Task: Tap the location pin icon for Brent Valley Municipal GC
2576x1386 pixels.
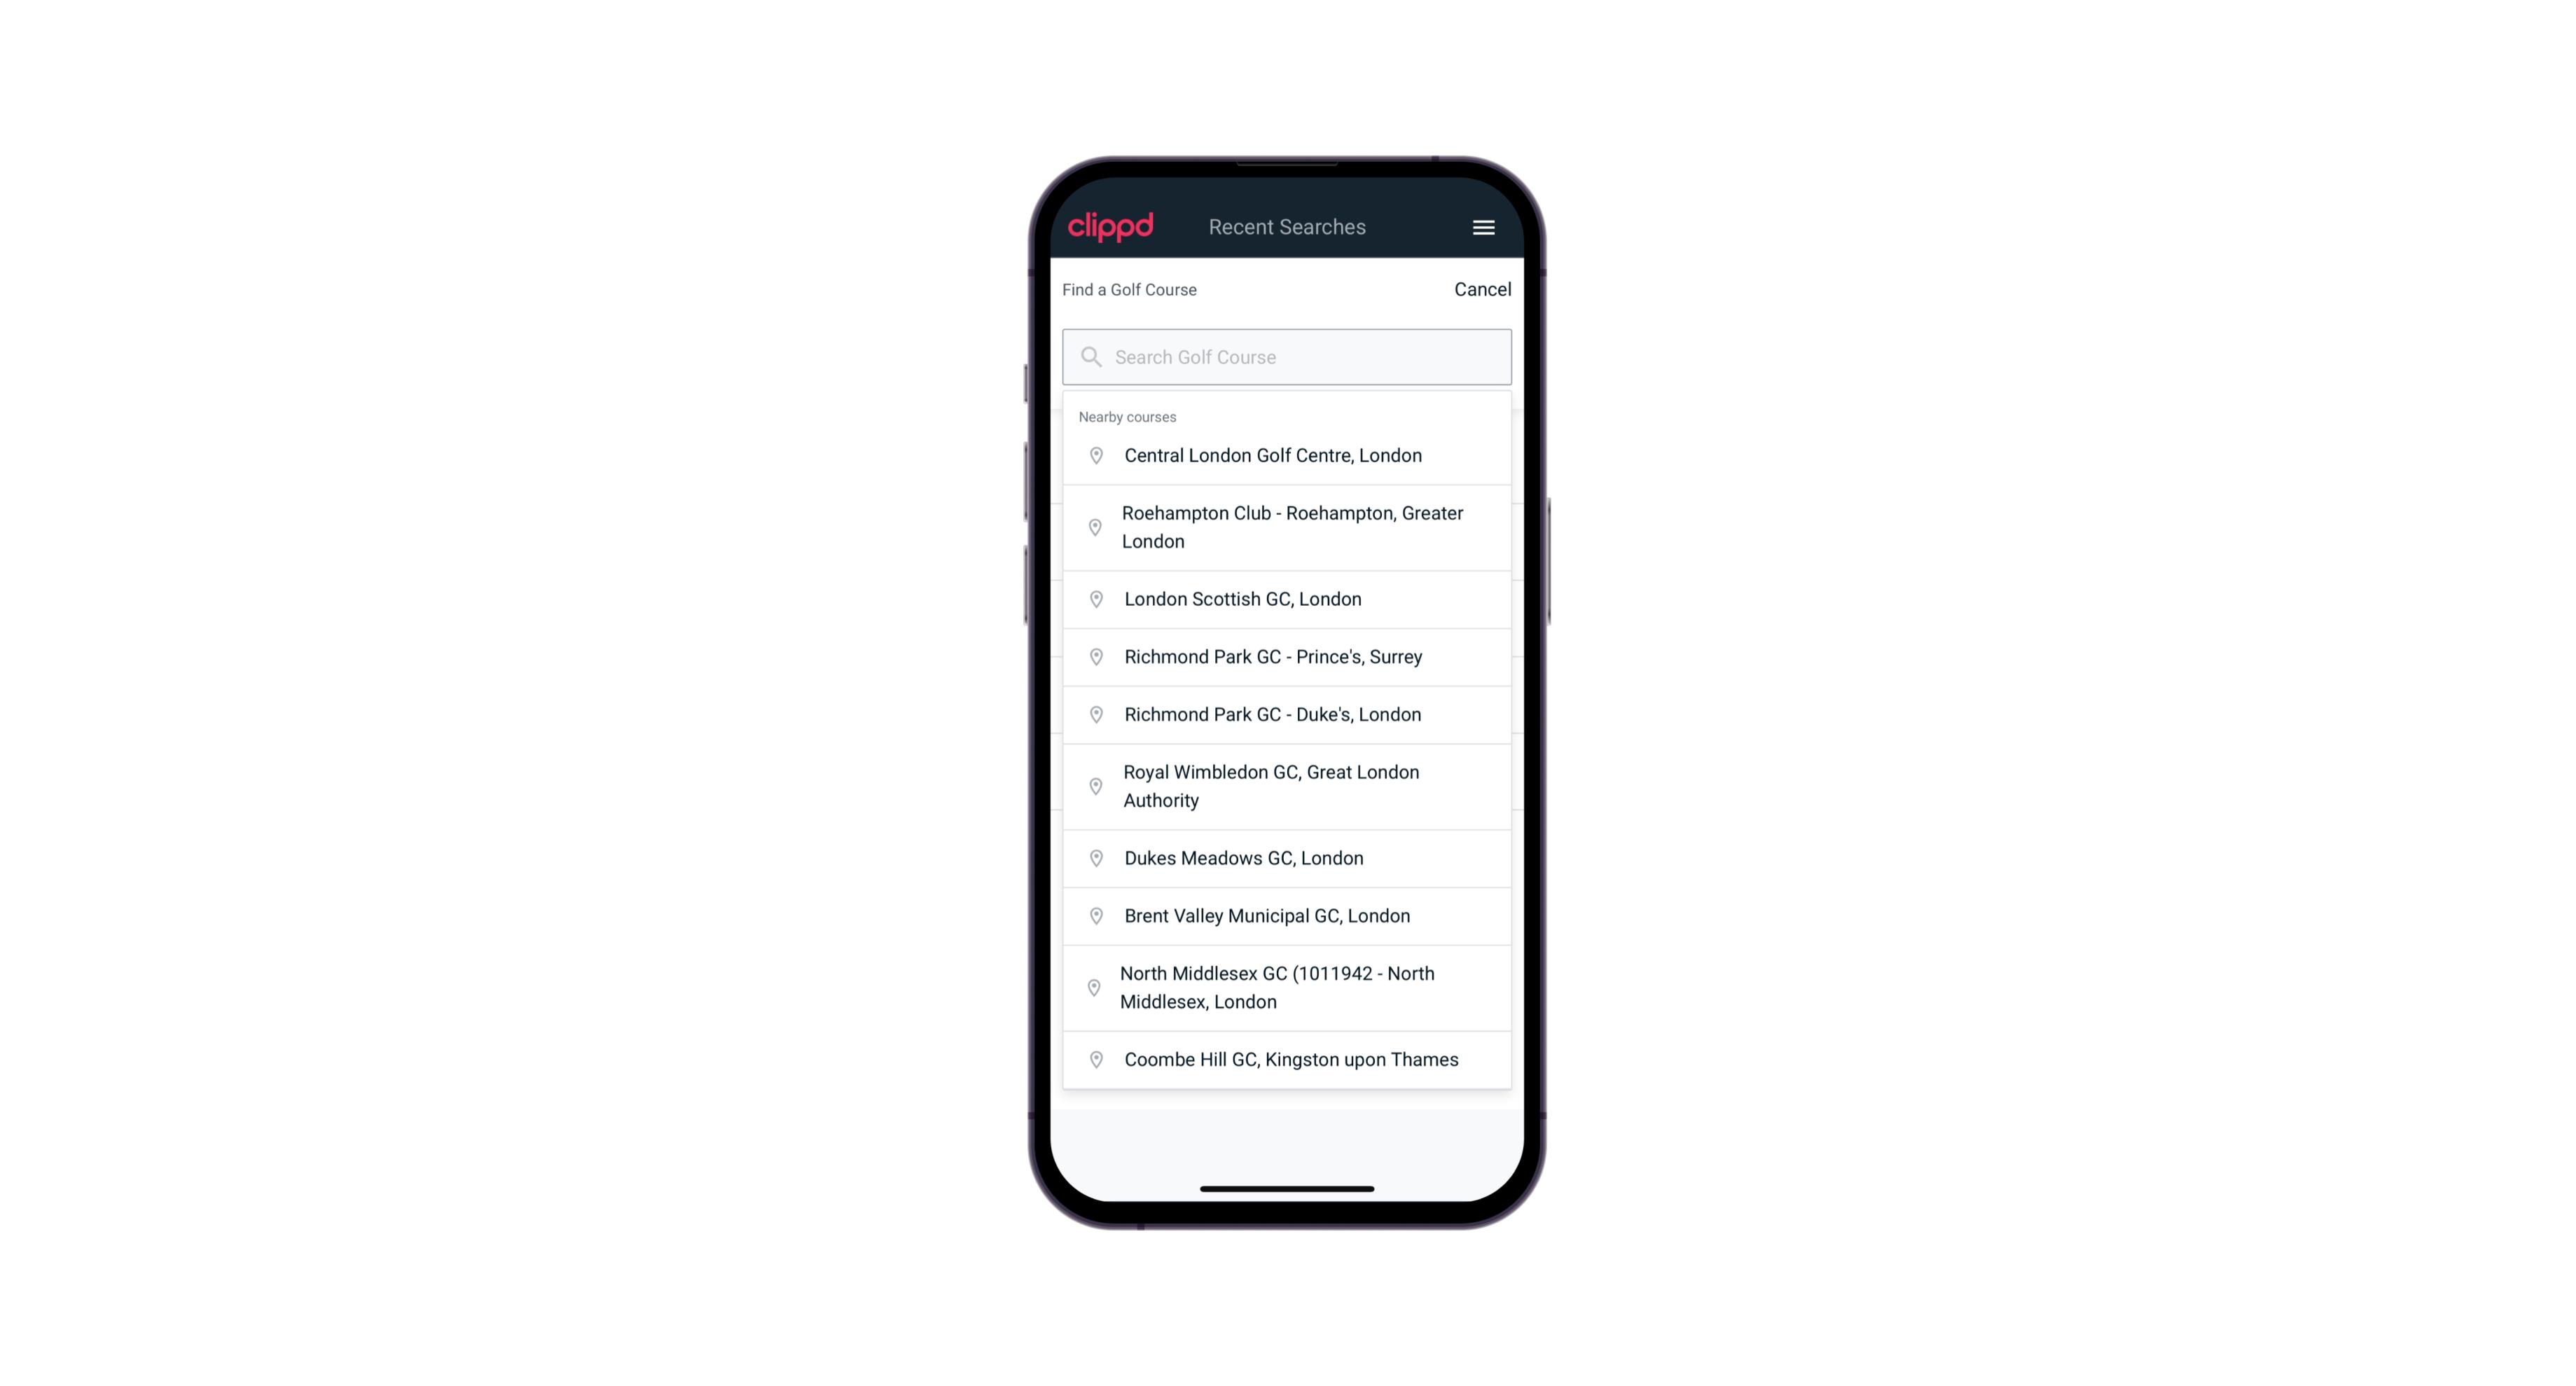Action: coord(1093,915)
